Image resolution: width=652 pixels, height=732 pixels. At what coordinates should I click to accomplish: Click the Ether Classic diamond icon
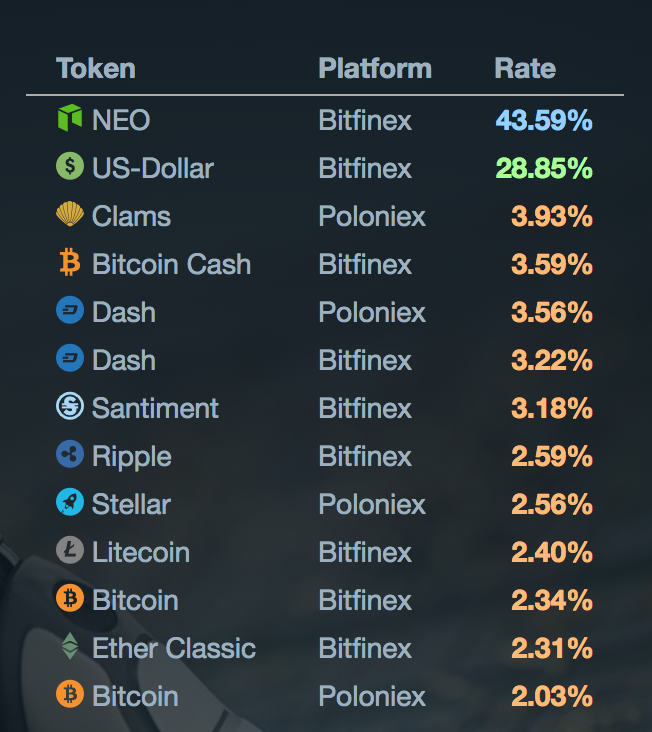(69, 647)
